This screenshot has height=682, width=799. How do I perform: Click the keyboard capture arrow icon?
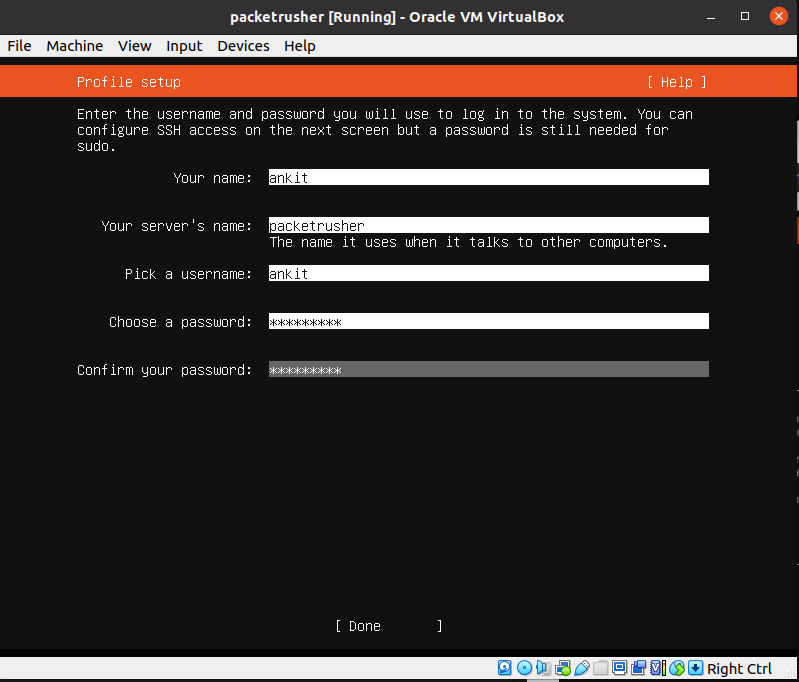(x=696, y=668)
